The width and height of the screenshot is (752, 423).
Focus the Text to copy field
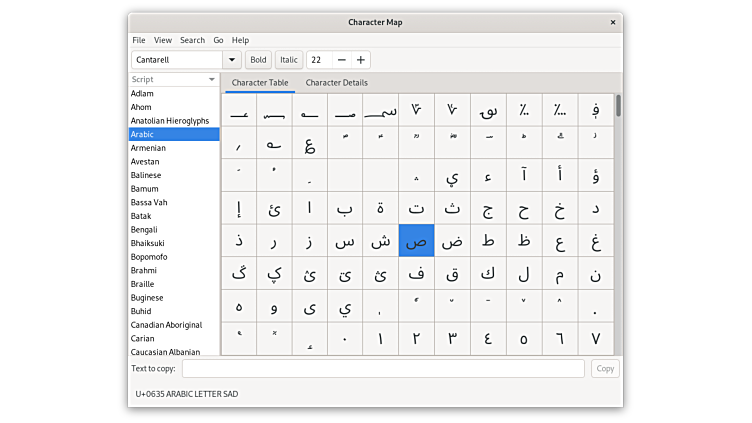[x=383, y=368]
